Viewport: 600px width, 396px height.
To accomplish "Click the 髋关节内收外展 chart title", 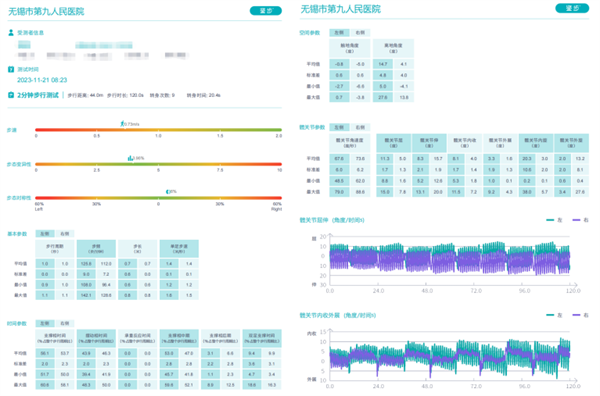I will click(338, 315).
